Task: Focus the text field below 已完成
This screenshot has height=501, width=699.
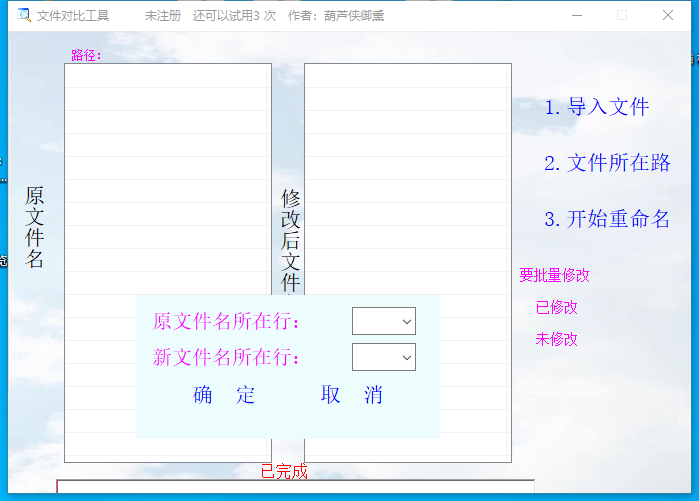Action: (295, 489)
